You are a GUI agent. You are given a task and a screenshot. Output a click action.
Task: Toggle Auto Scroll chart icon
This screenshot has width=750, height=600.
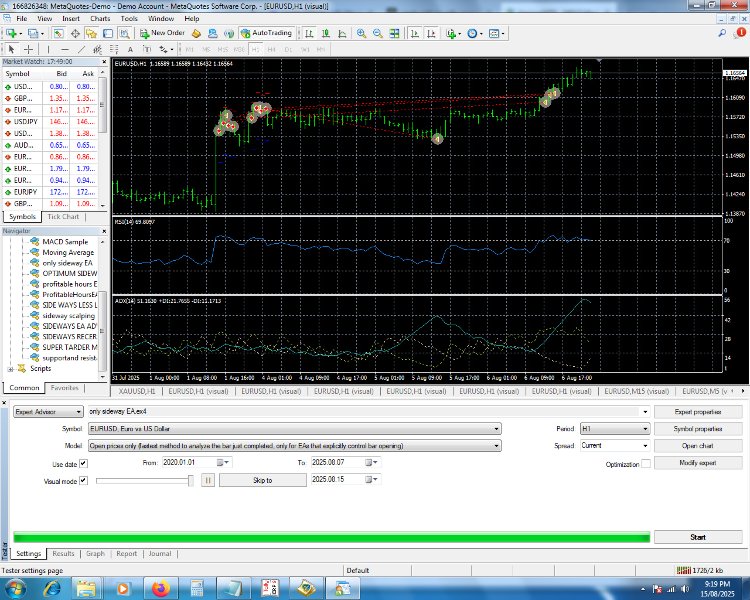[415, 33]
